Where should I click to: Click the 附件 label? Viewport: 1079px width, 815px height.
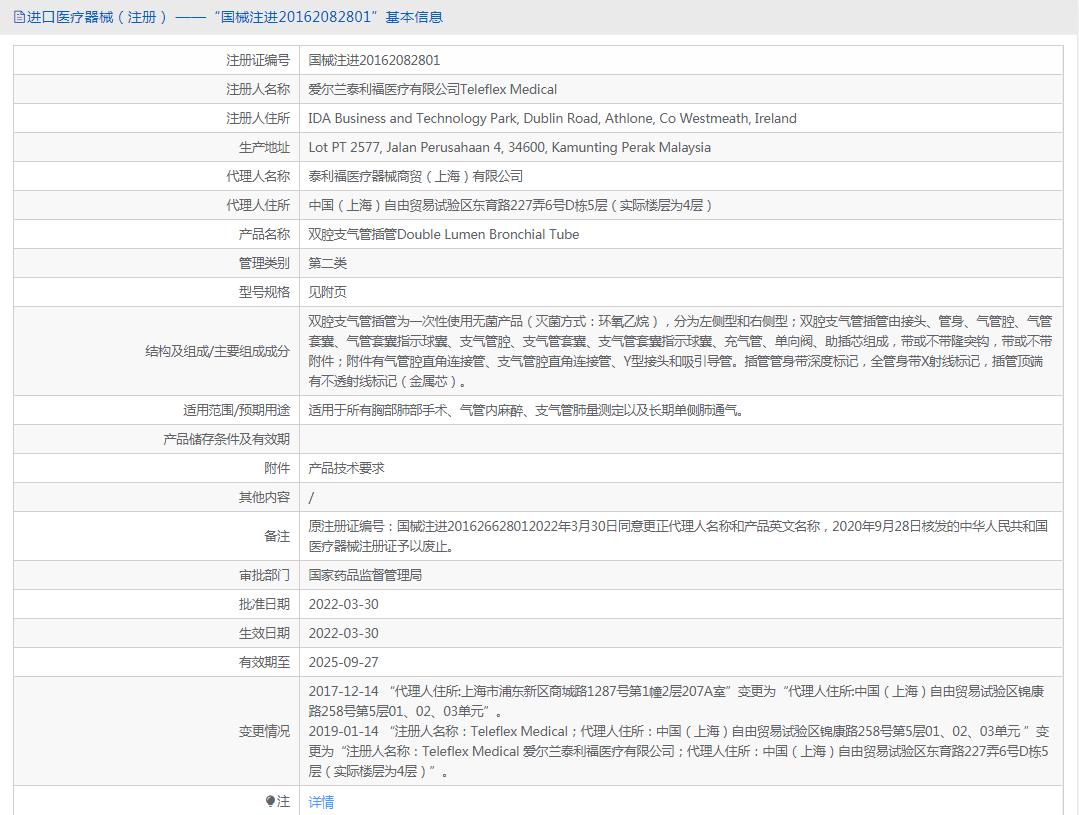(x=277, y=468)
